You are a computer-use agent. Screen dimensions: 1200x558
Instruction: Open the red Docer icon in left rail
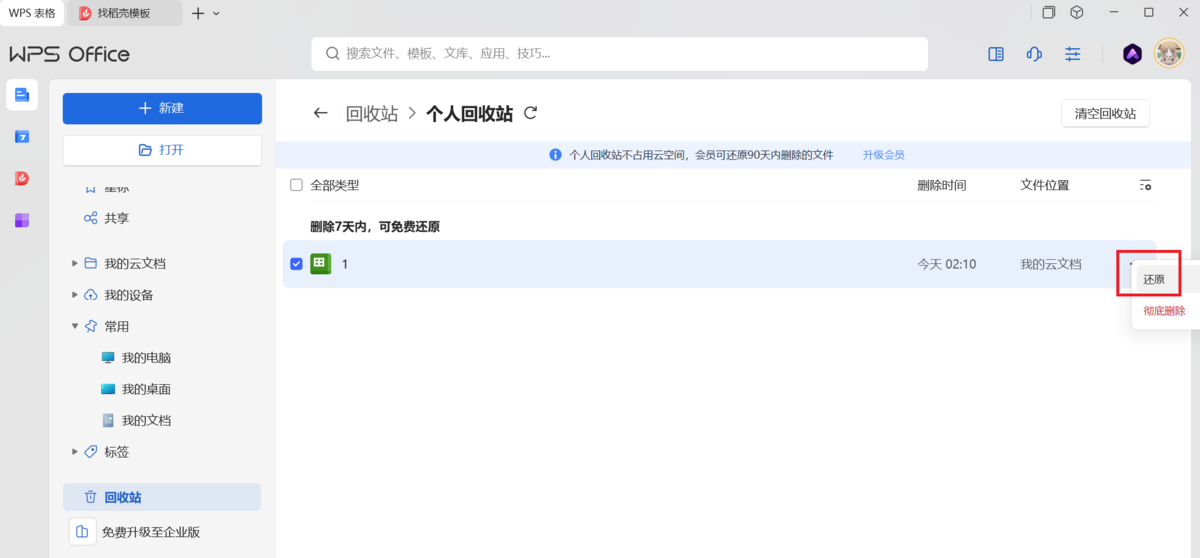(22, 178)
